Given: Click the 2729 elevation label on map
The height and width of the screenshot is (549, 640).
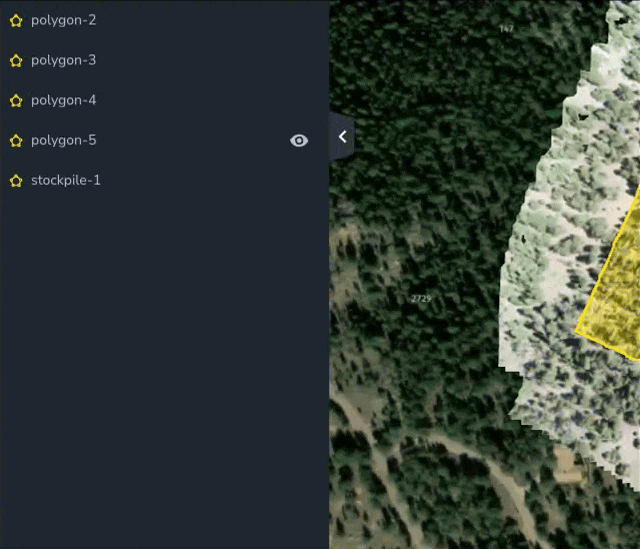Looking at the screenshot, I should [x=421, y=299].
